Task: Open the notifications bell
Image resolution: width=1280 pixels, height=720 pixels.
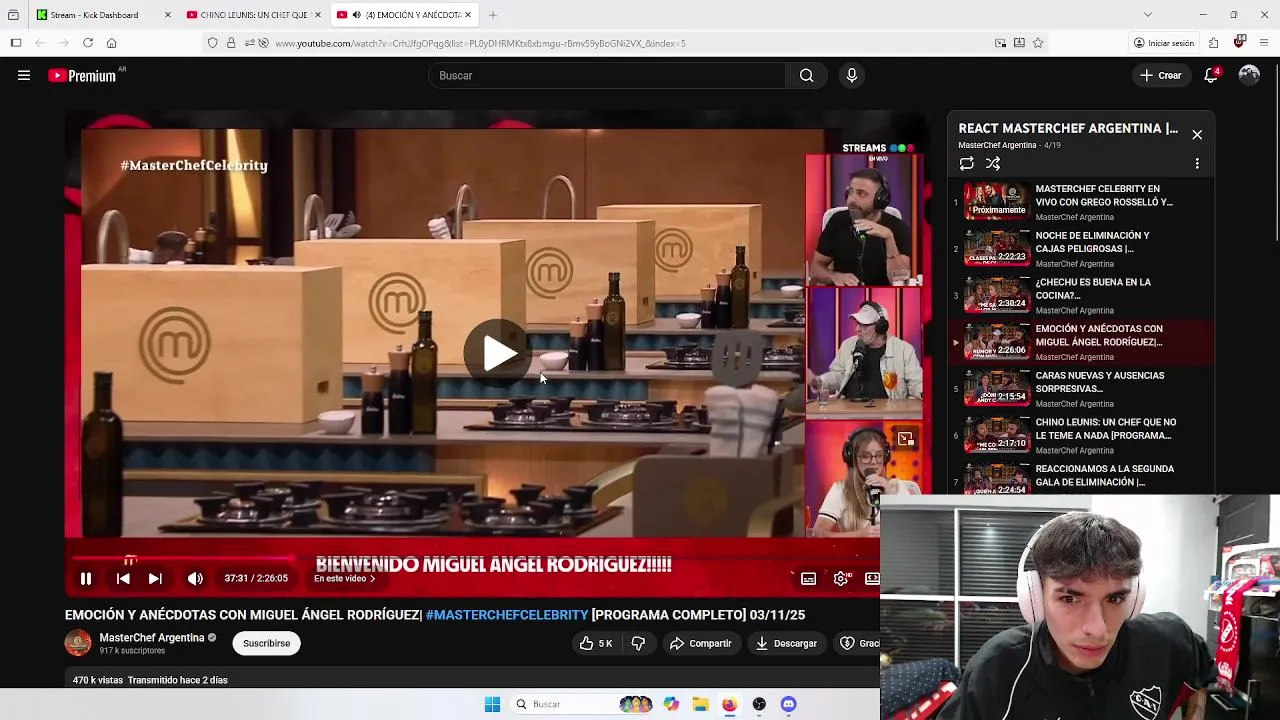Action: (x=1211, y=75)
